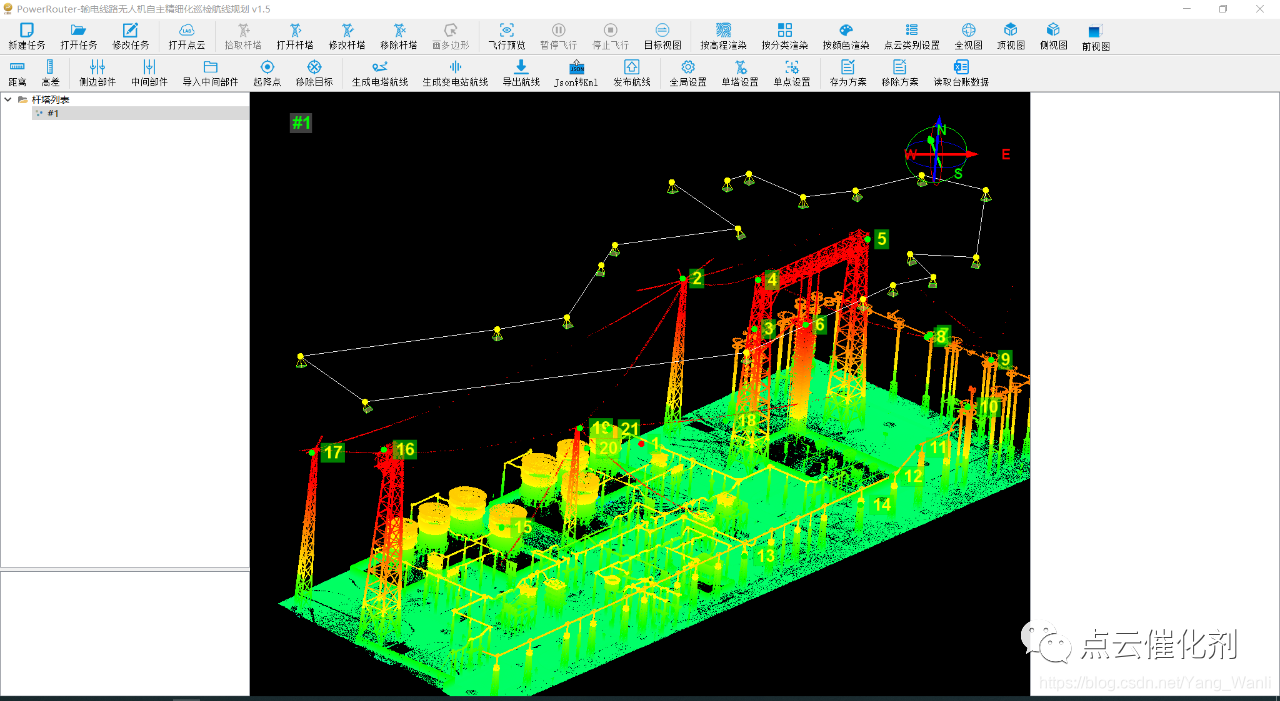Click waypoint marker 5 in viewport
This screenshot has width=1280, height=701.
tap(881, 239)
